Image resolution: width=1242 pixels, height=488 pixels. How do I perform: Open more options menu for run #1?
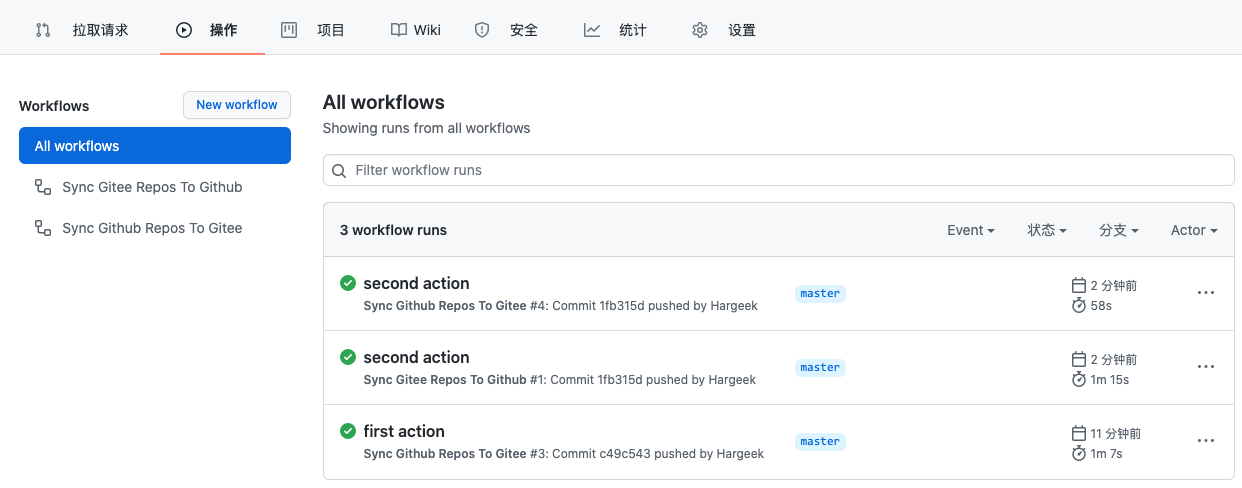(1206, 367)
